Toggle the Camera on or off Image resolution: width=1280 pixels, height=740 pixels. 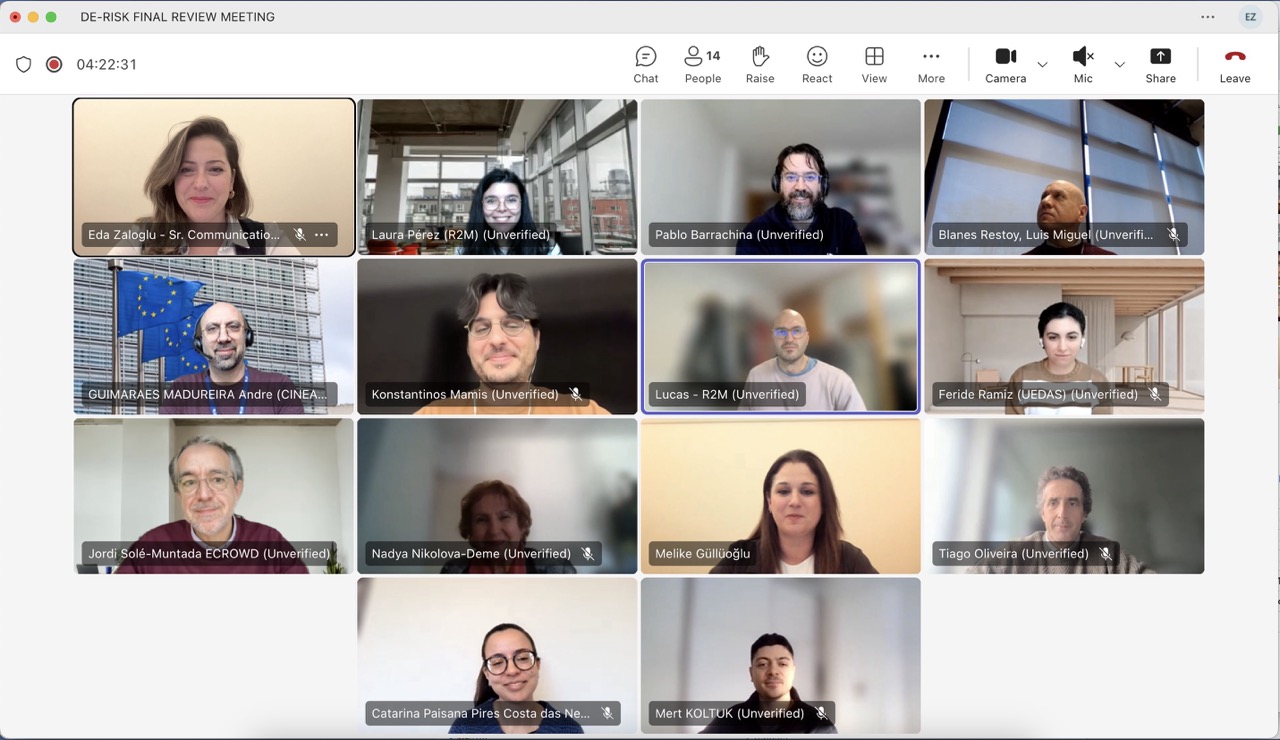(1005, 65)
